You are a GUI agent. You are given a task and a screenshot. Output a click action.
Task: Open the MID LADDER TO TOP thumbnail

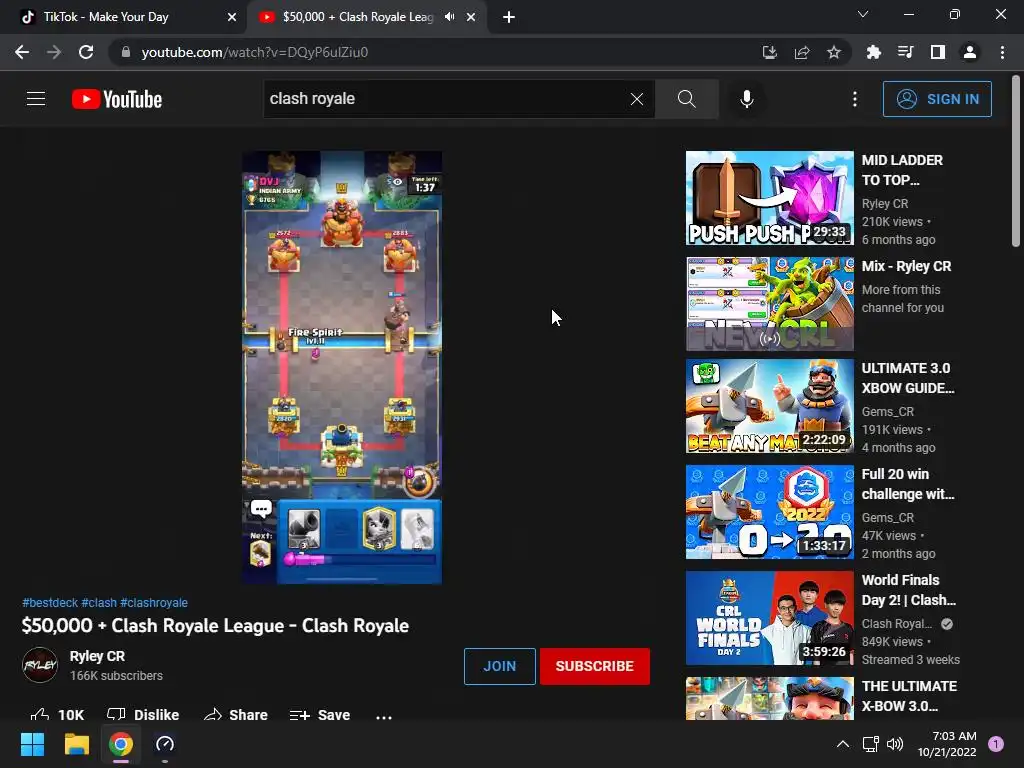pyautogui.click(x=769, y=198)
